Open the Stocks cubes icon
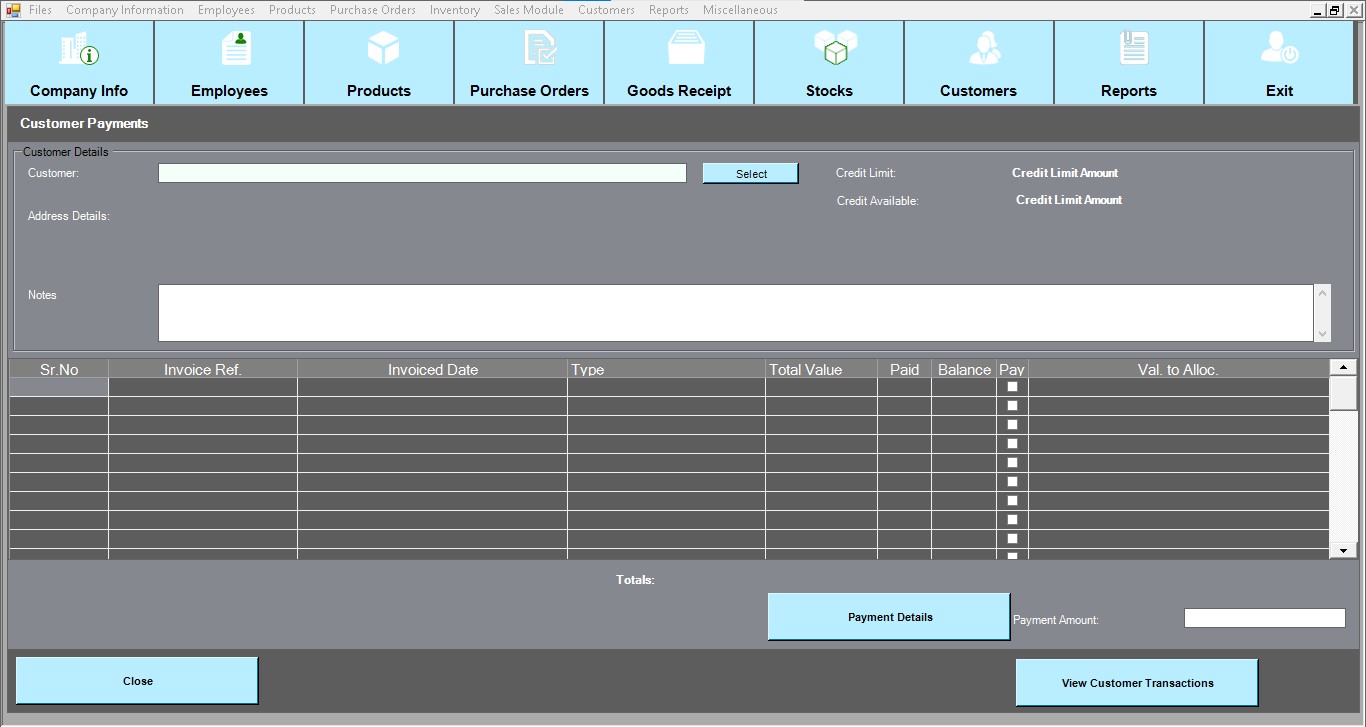Image resolution: width=1366 pixels, height=727 pixels. click(835, 48)
